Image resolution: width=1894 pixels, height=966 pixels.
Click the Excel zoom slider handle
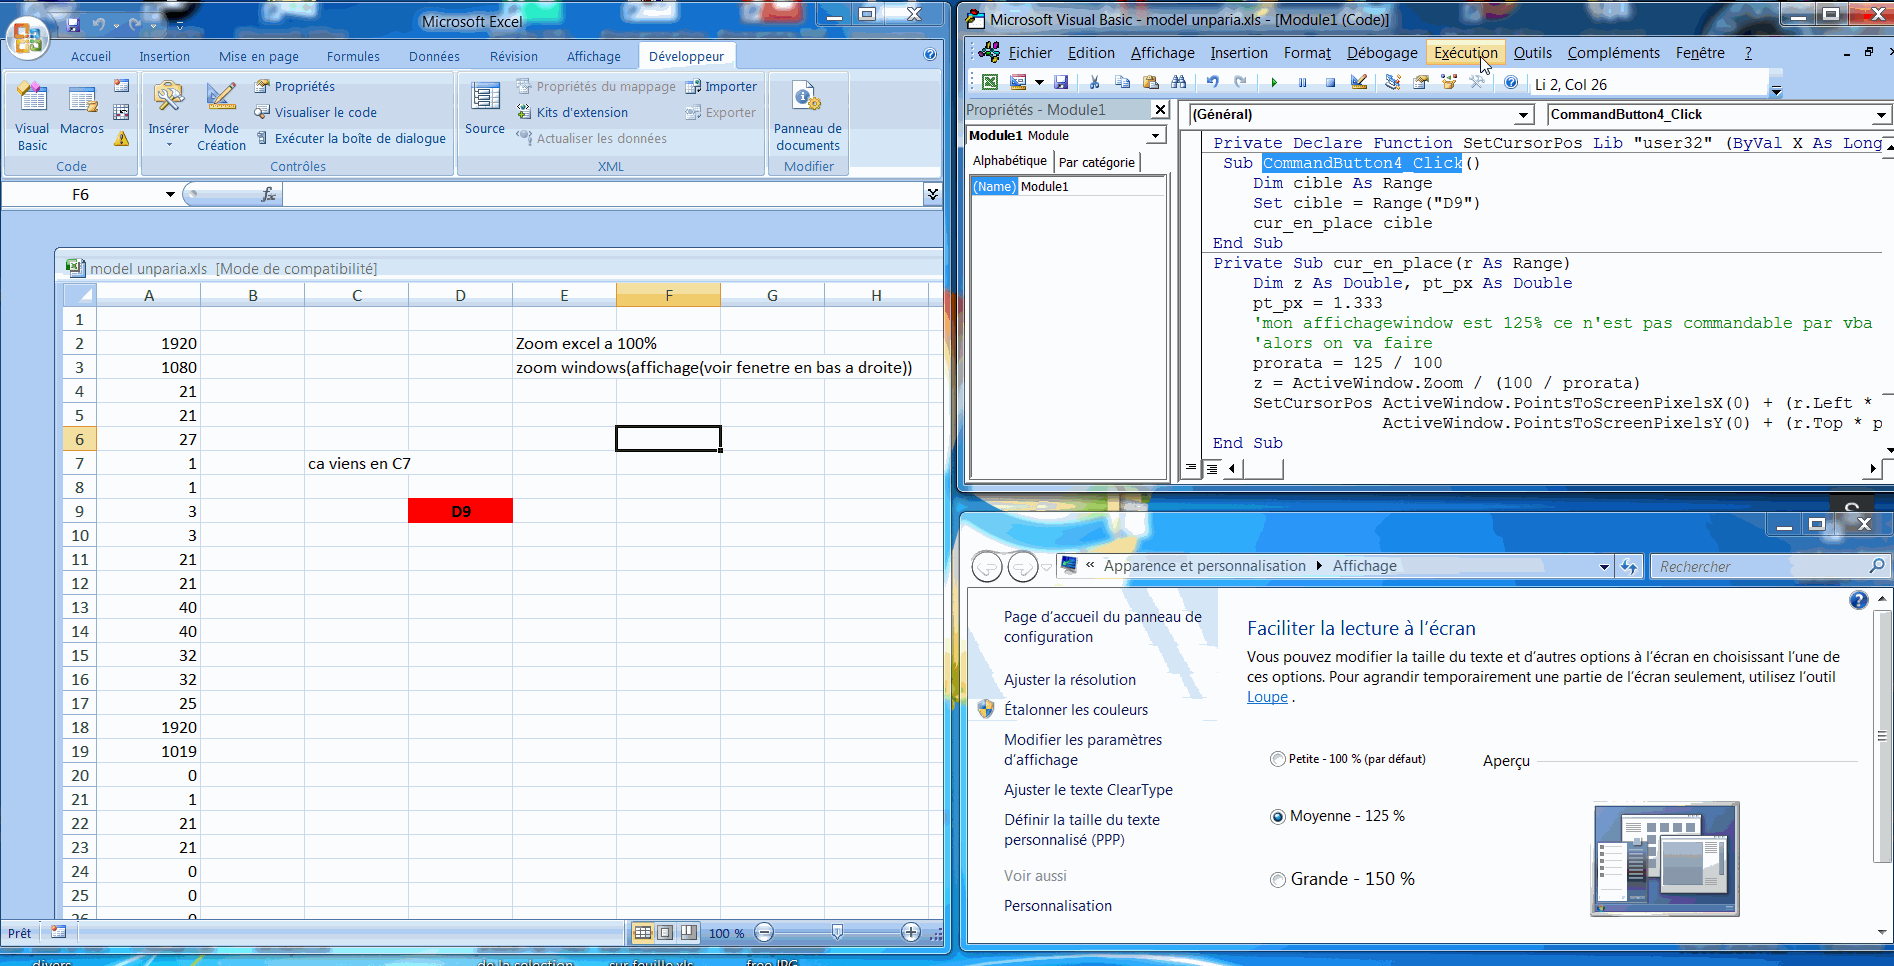(837, 932)
